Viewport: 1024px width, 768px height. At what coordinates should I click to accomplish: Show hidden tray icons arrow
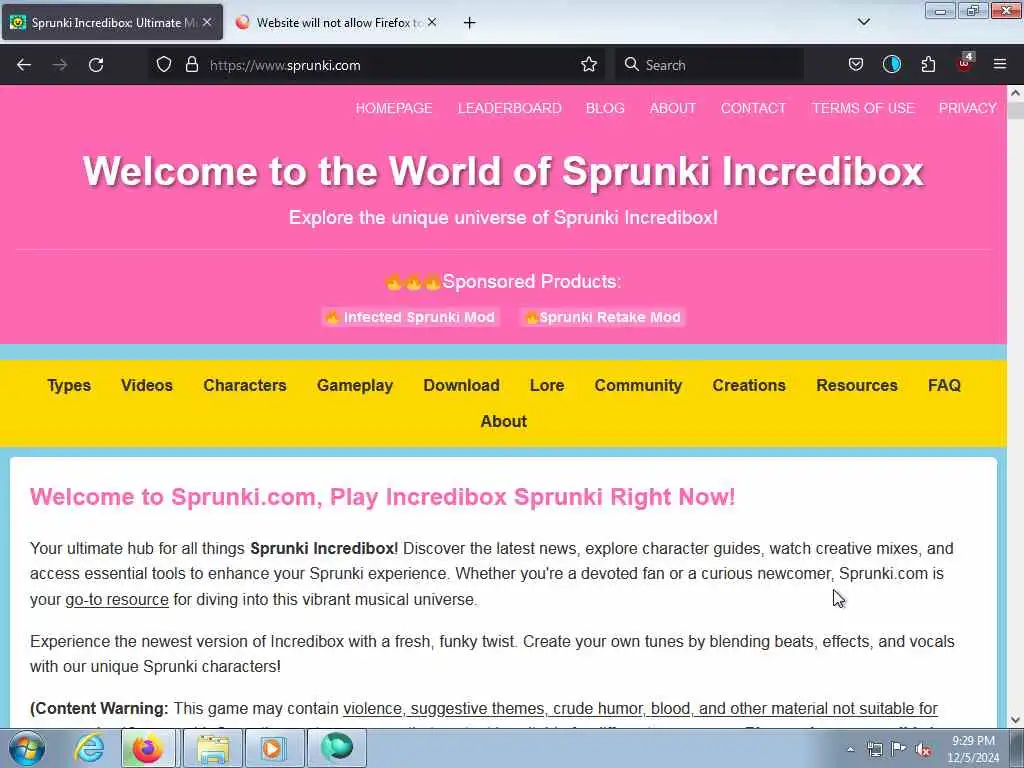(850, 750)
